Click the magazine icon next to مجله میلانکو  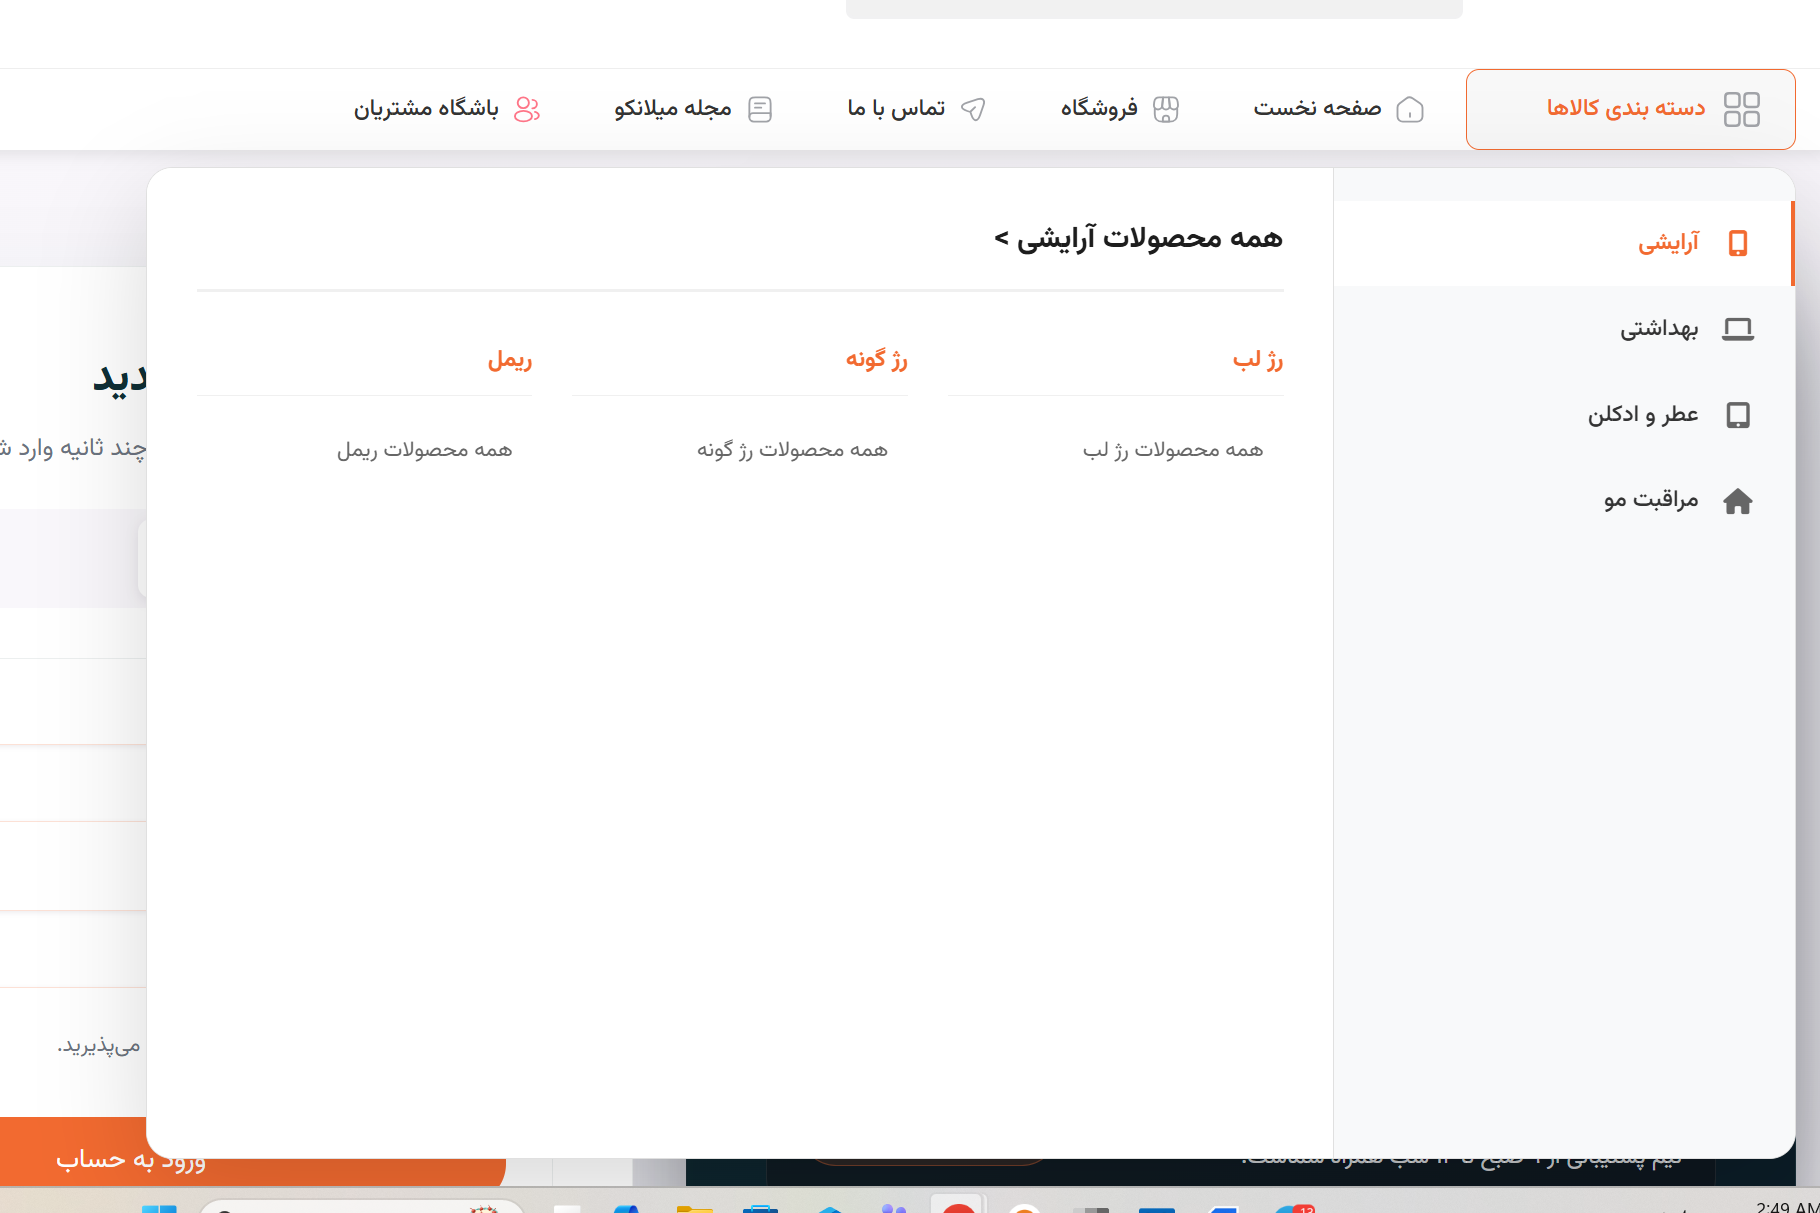click(x=760, y=109)
